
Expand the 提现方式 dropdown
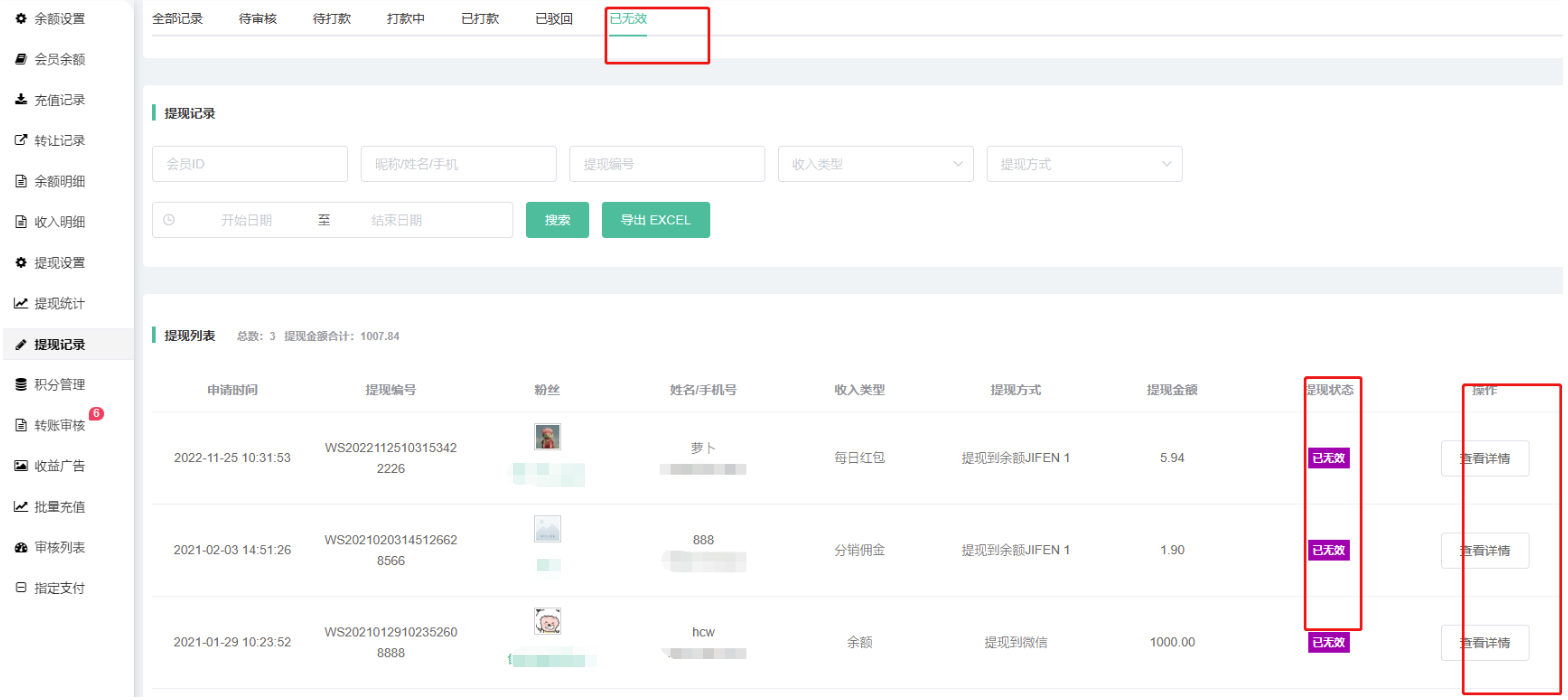[1084, 164]
